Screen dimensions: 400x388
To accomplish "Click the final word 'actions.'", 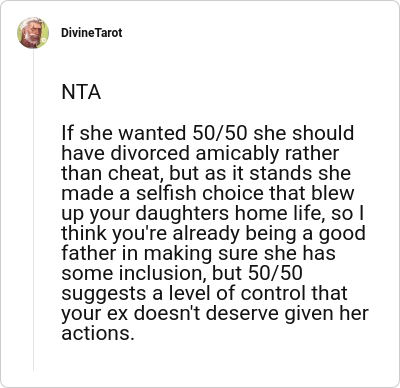I will tap(98, 333).
